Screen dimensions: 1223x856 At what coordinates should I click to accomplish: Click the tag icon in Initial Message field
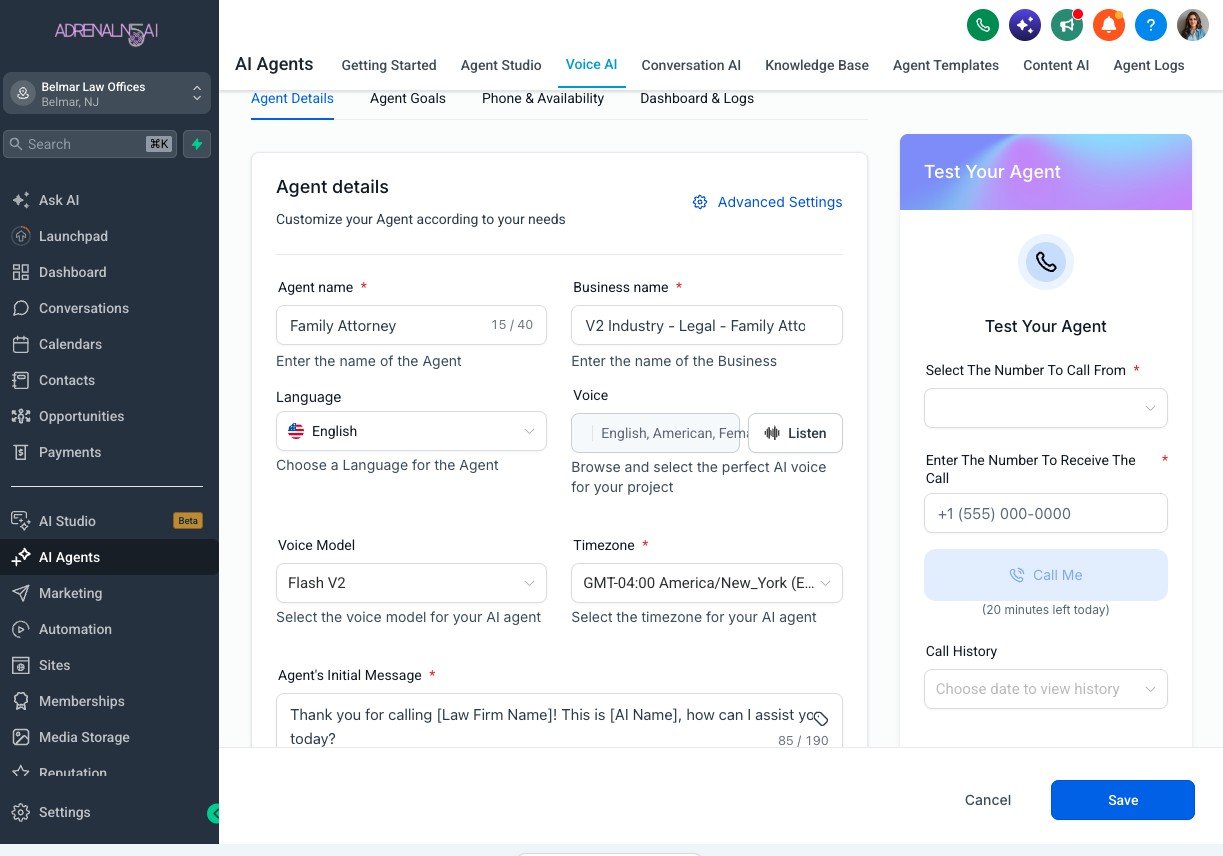click(820, 718)
